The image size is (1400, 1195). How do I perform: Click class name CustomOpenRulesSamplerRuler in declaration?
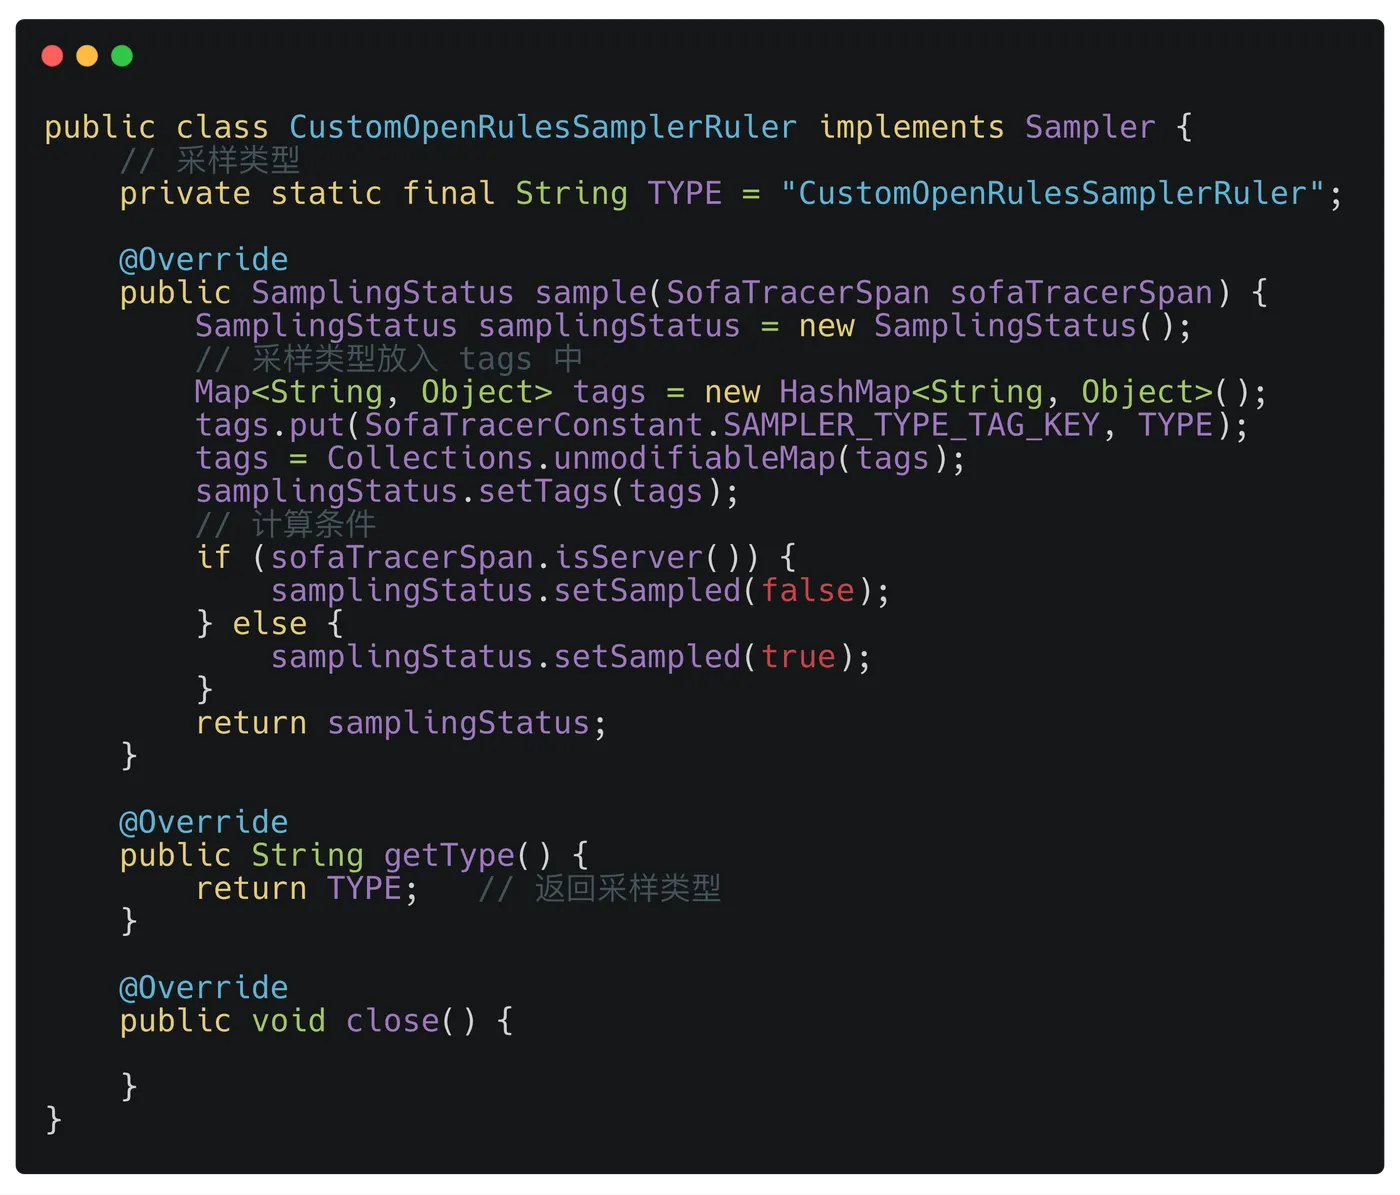pyautogui.click(x=543, y=128)
